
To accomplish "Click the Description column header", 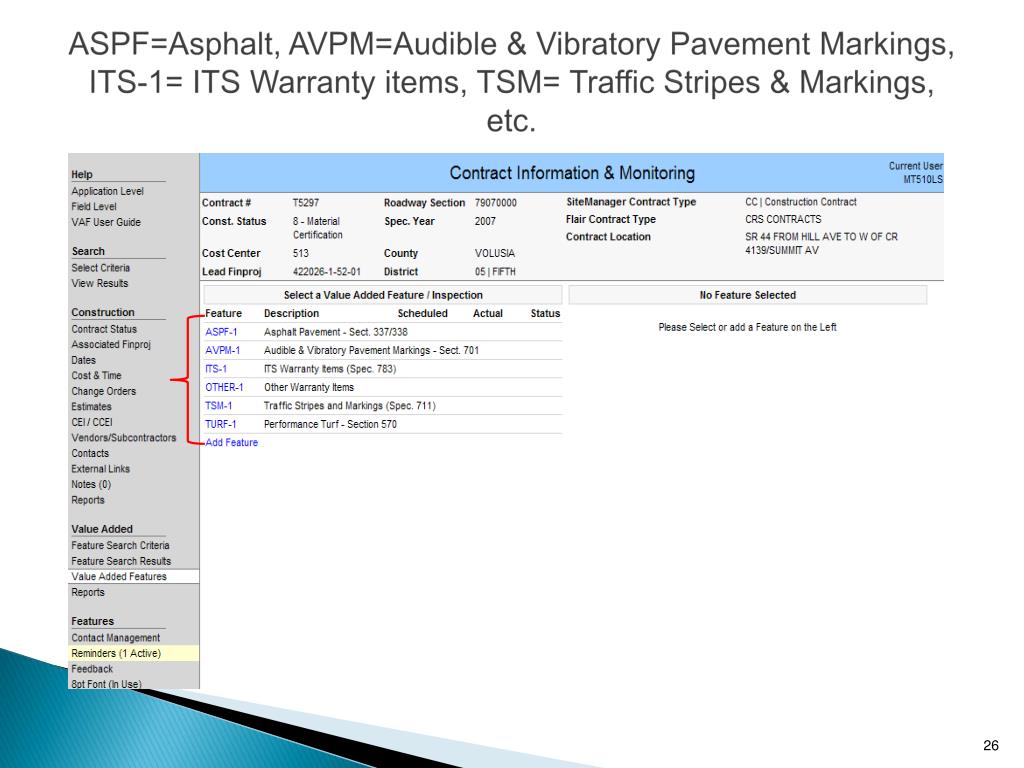I will [x=291, y=313].
